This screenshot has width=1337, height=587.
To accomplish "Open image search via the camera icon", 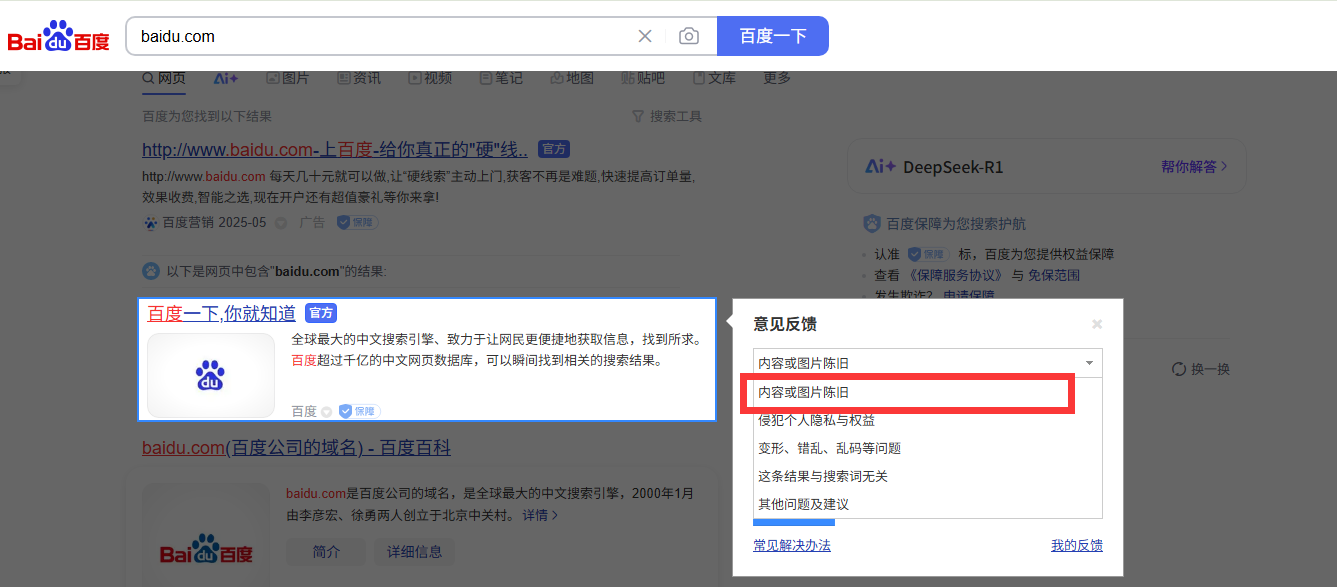I will [689, 36].
